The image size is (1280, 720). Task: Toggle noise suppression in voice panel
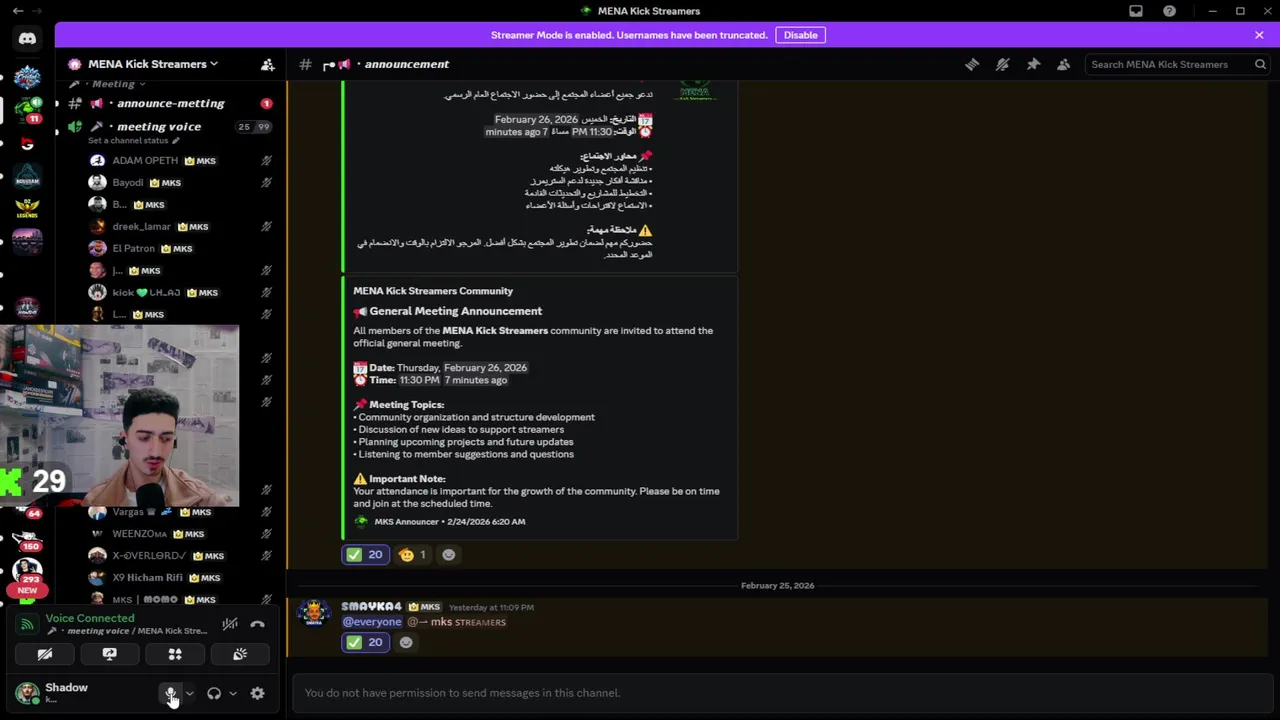point(230,624)
